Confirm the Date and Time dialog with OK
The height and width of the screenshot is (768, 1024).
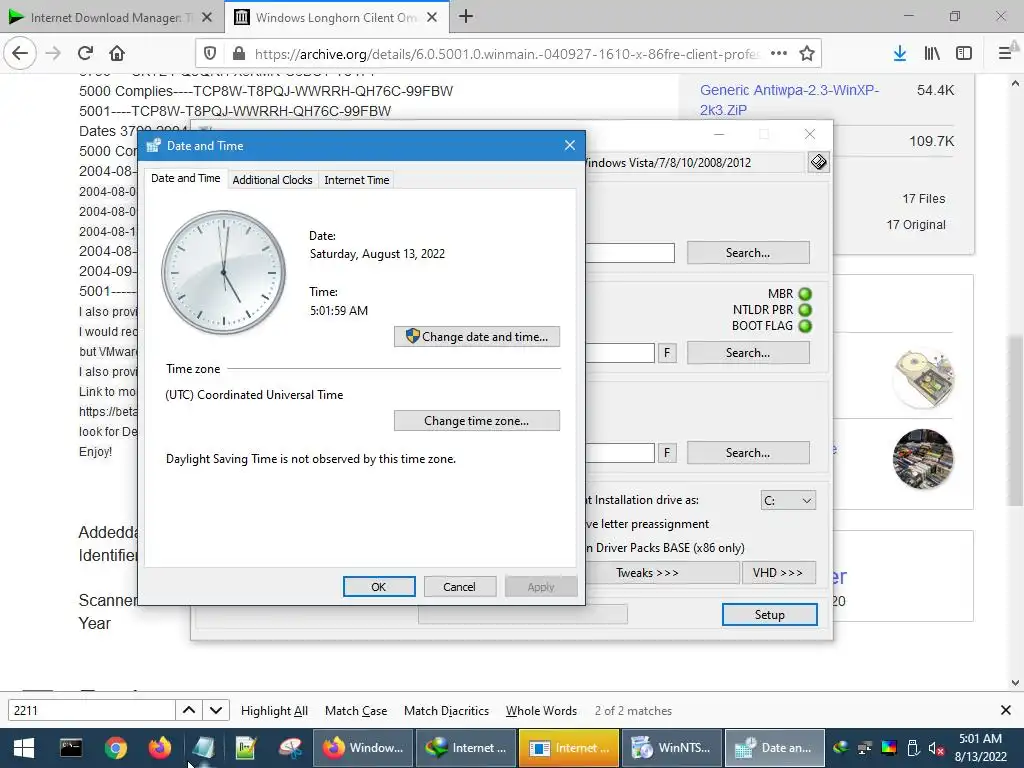coord(379,586)
